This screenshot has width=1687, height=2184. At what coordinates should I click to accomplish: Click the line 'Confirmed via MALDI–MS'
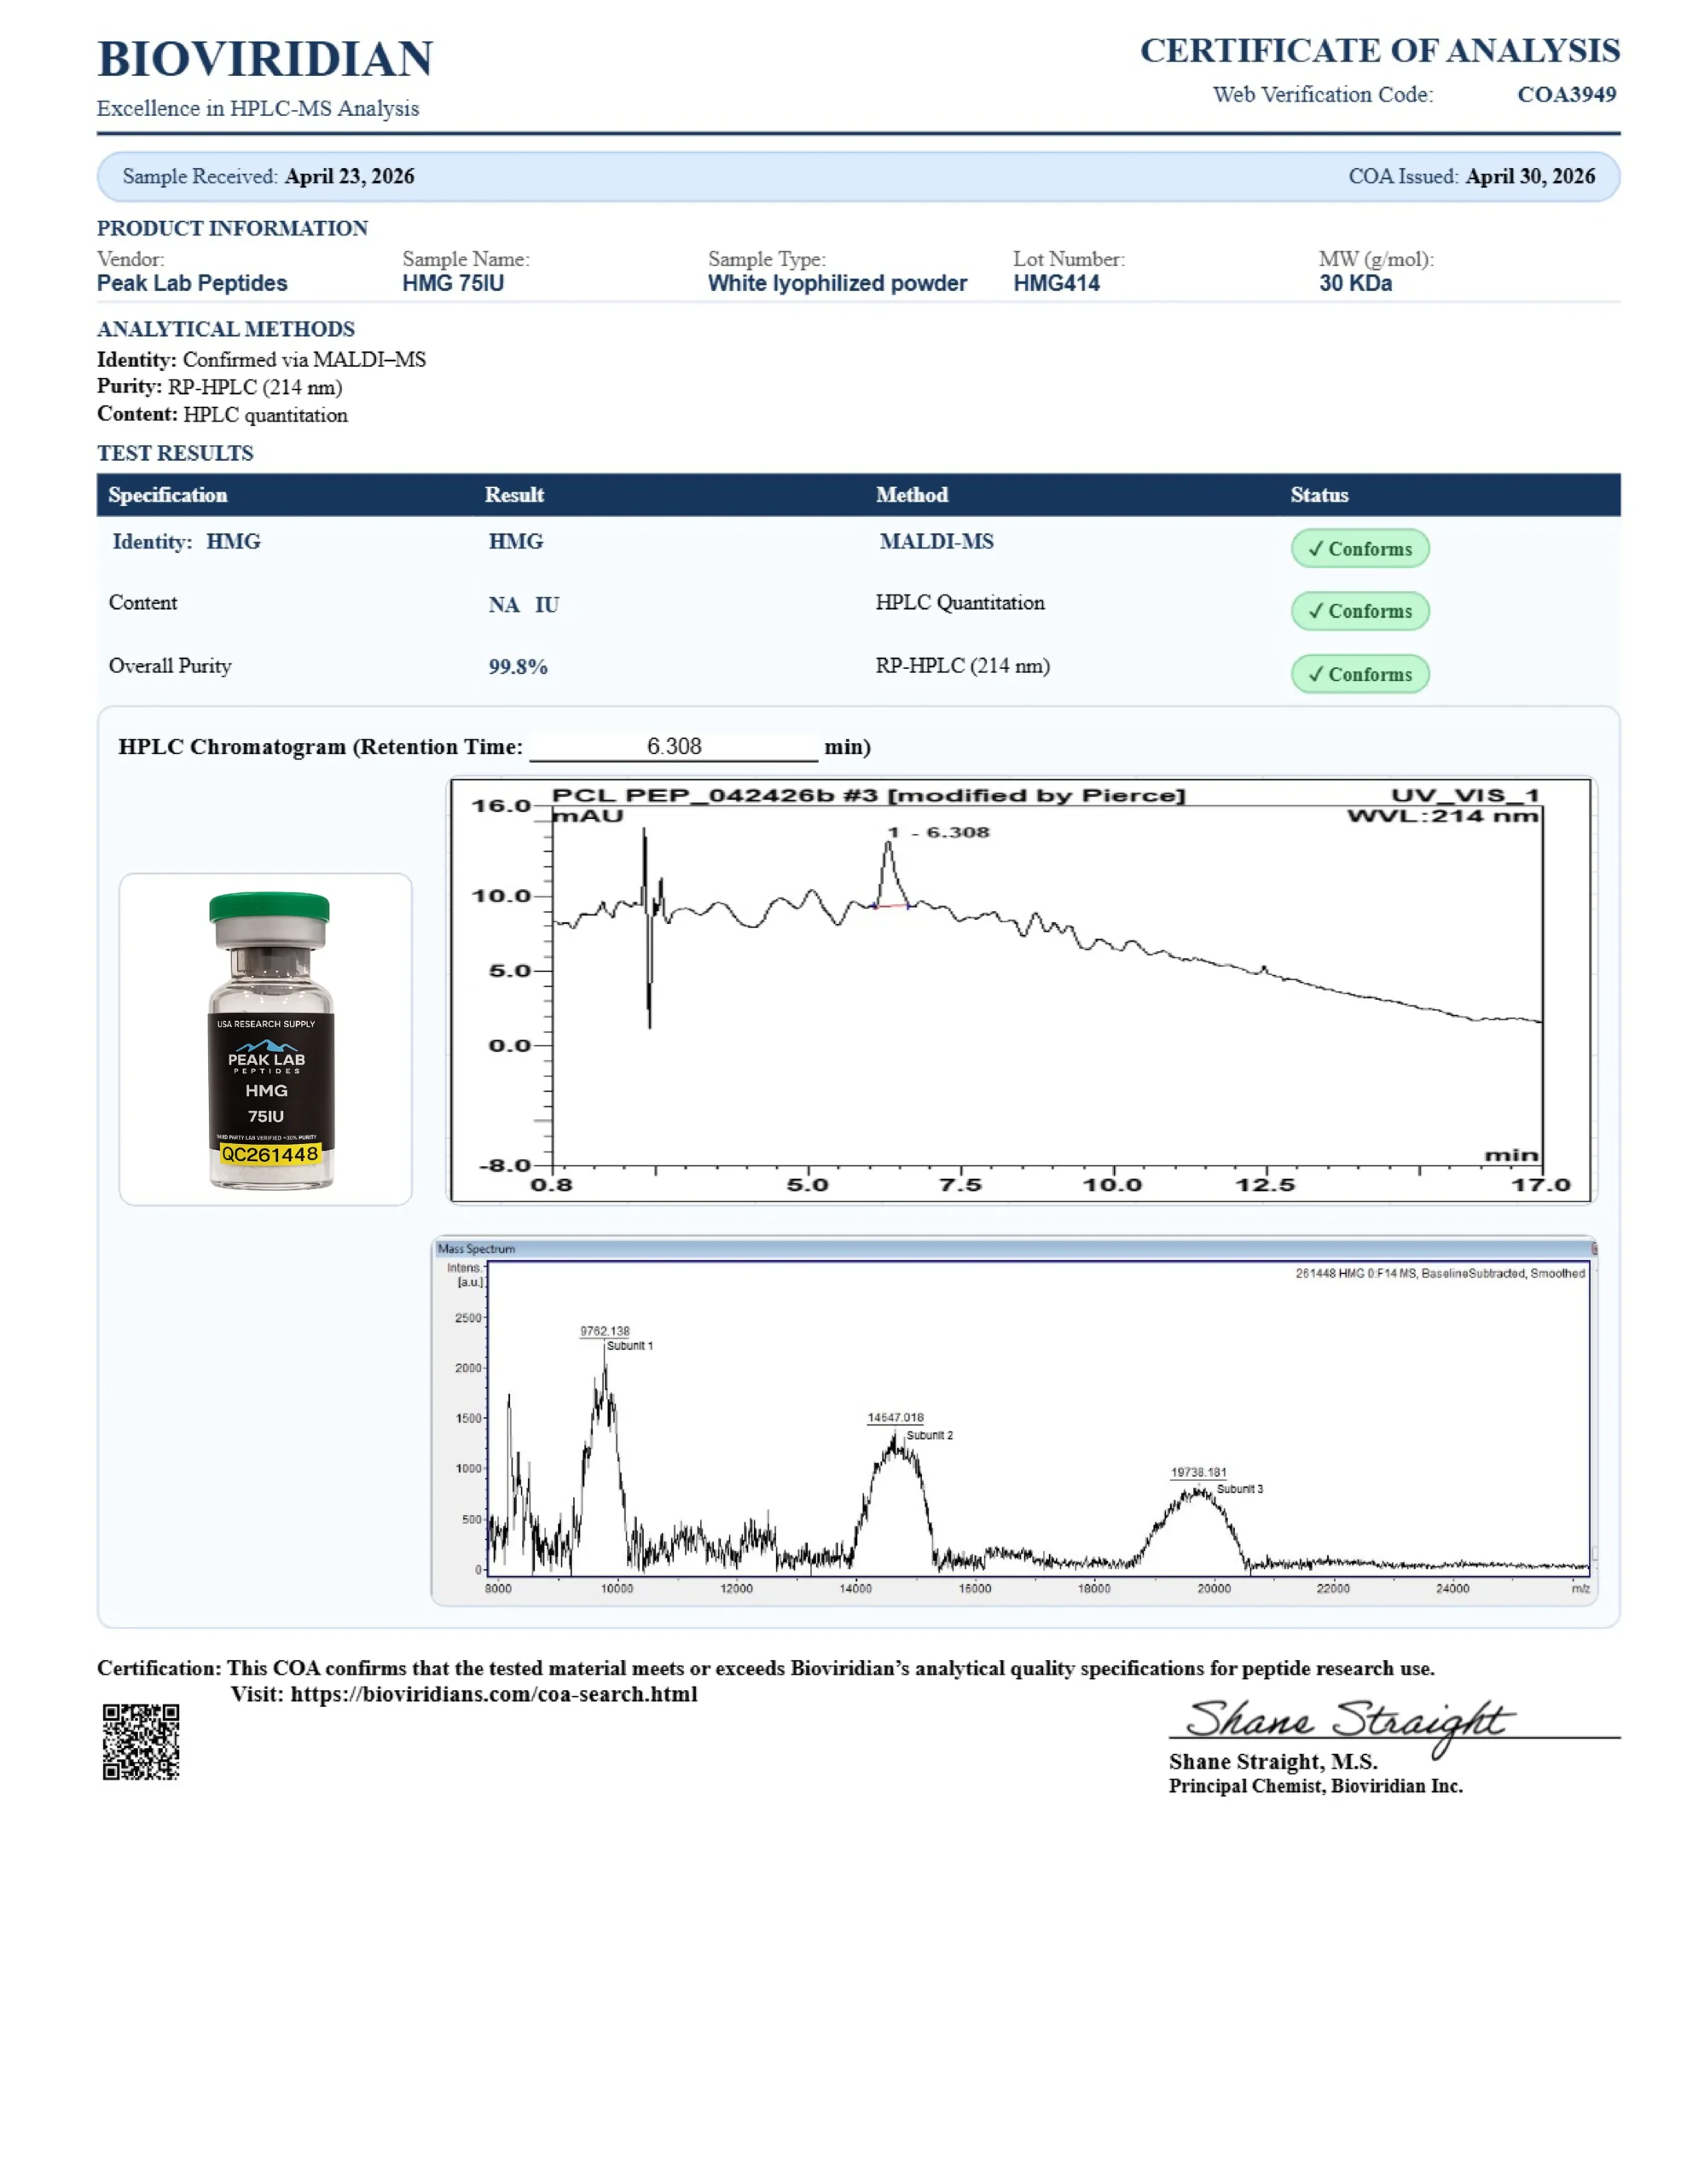tap(304, 359)
